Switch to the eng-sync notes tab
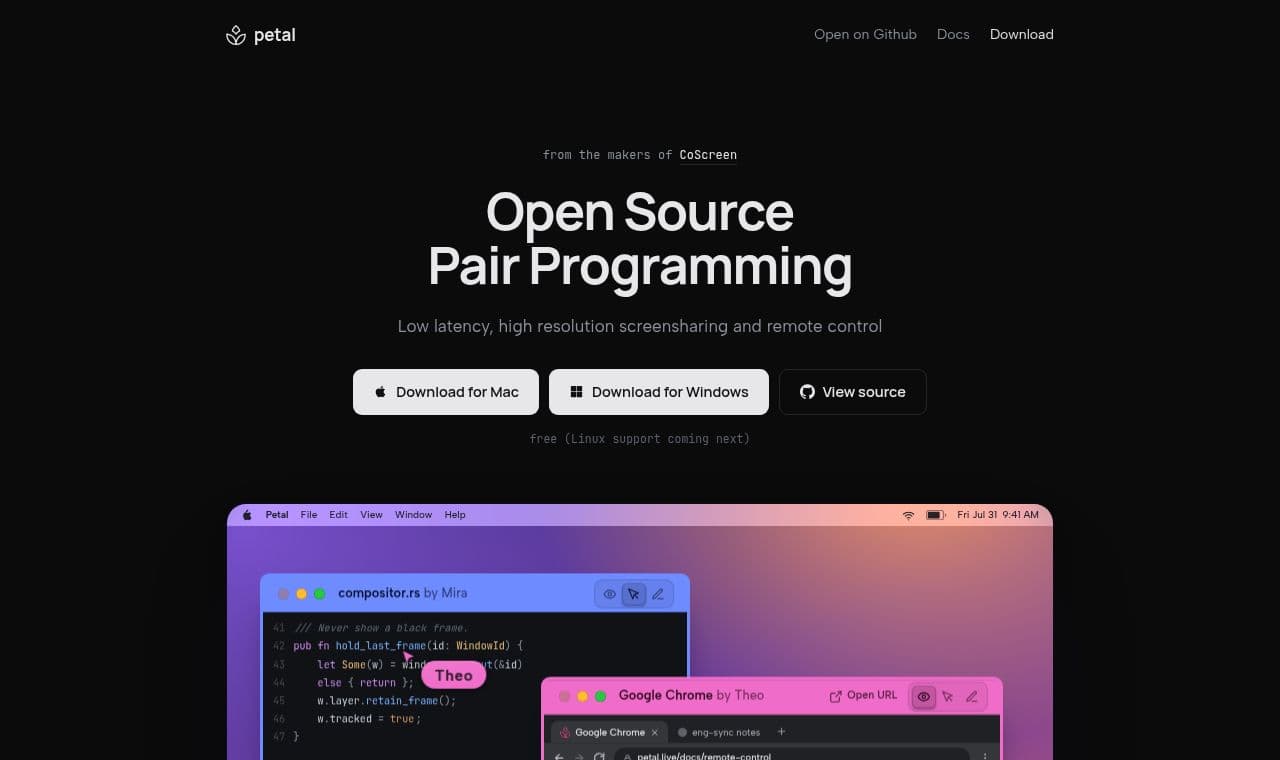The image size is (1280, 760). pos(719,732)
